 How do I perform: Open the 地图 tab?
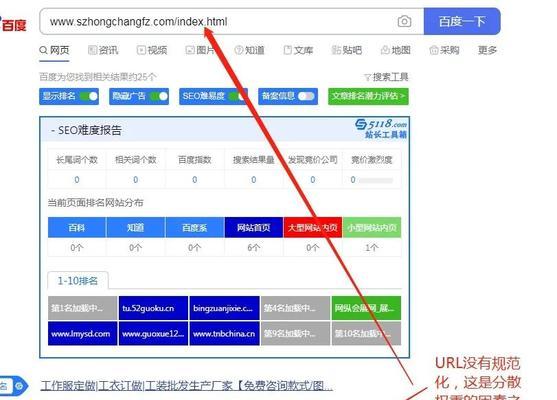tap(396, 50)
